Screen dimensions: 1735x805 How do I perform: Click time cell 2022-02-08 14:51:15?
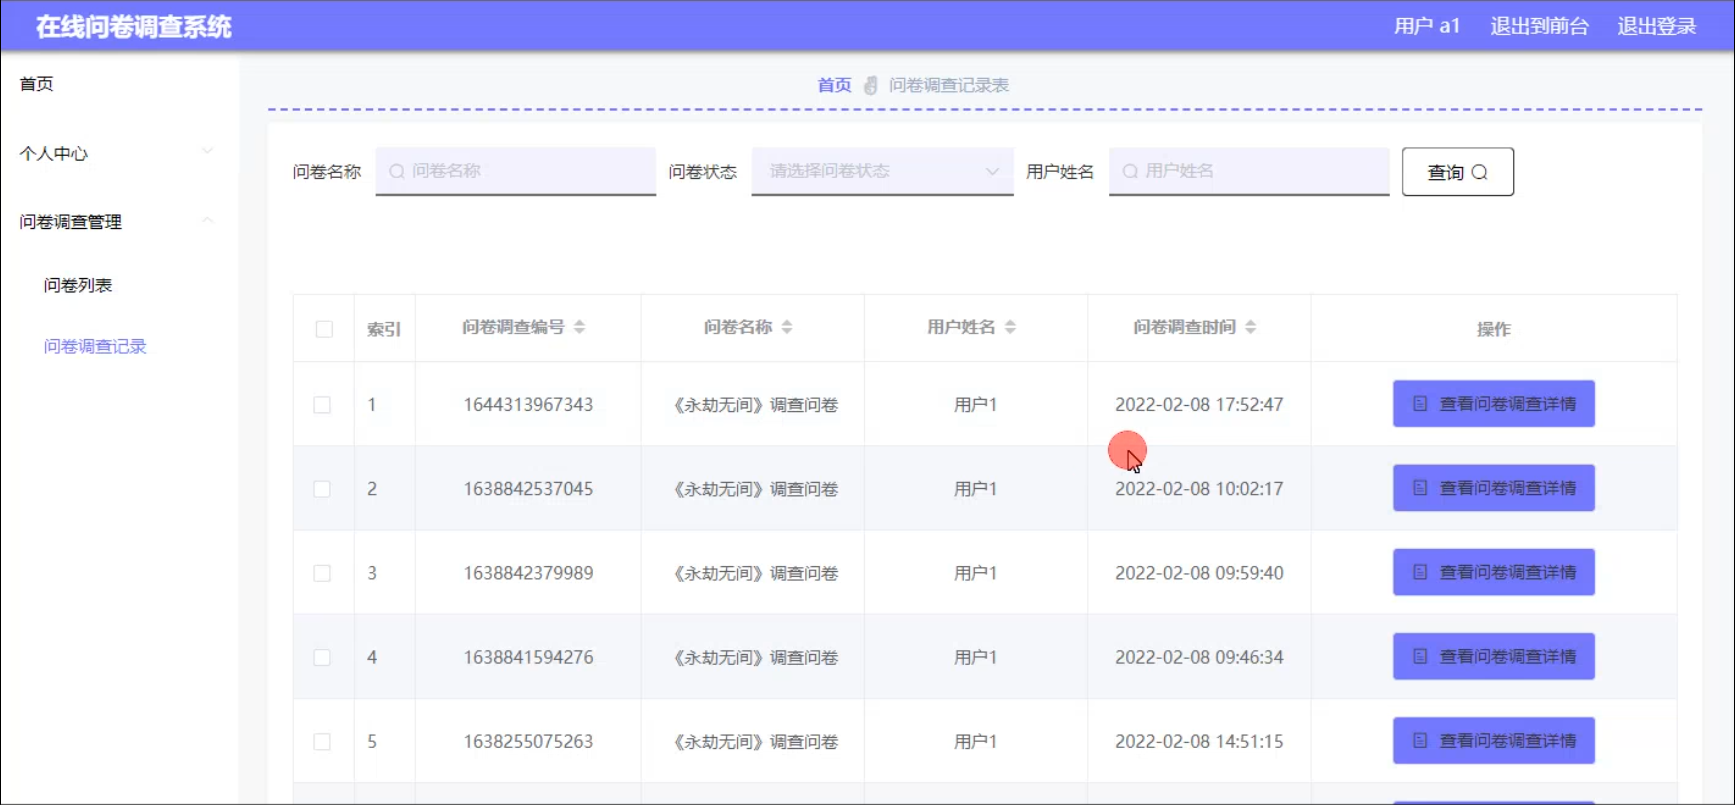1199,742
